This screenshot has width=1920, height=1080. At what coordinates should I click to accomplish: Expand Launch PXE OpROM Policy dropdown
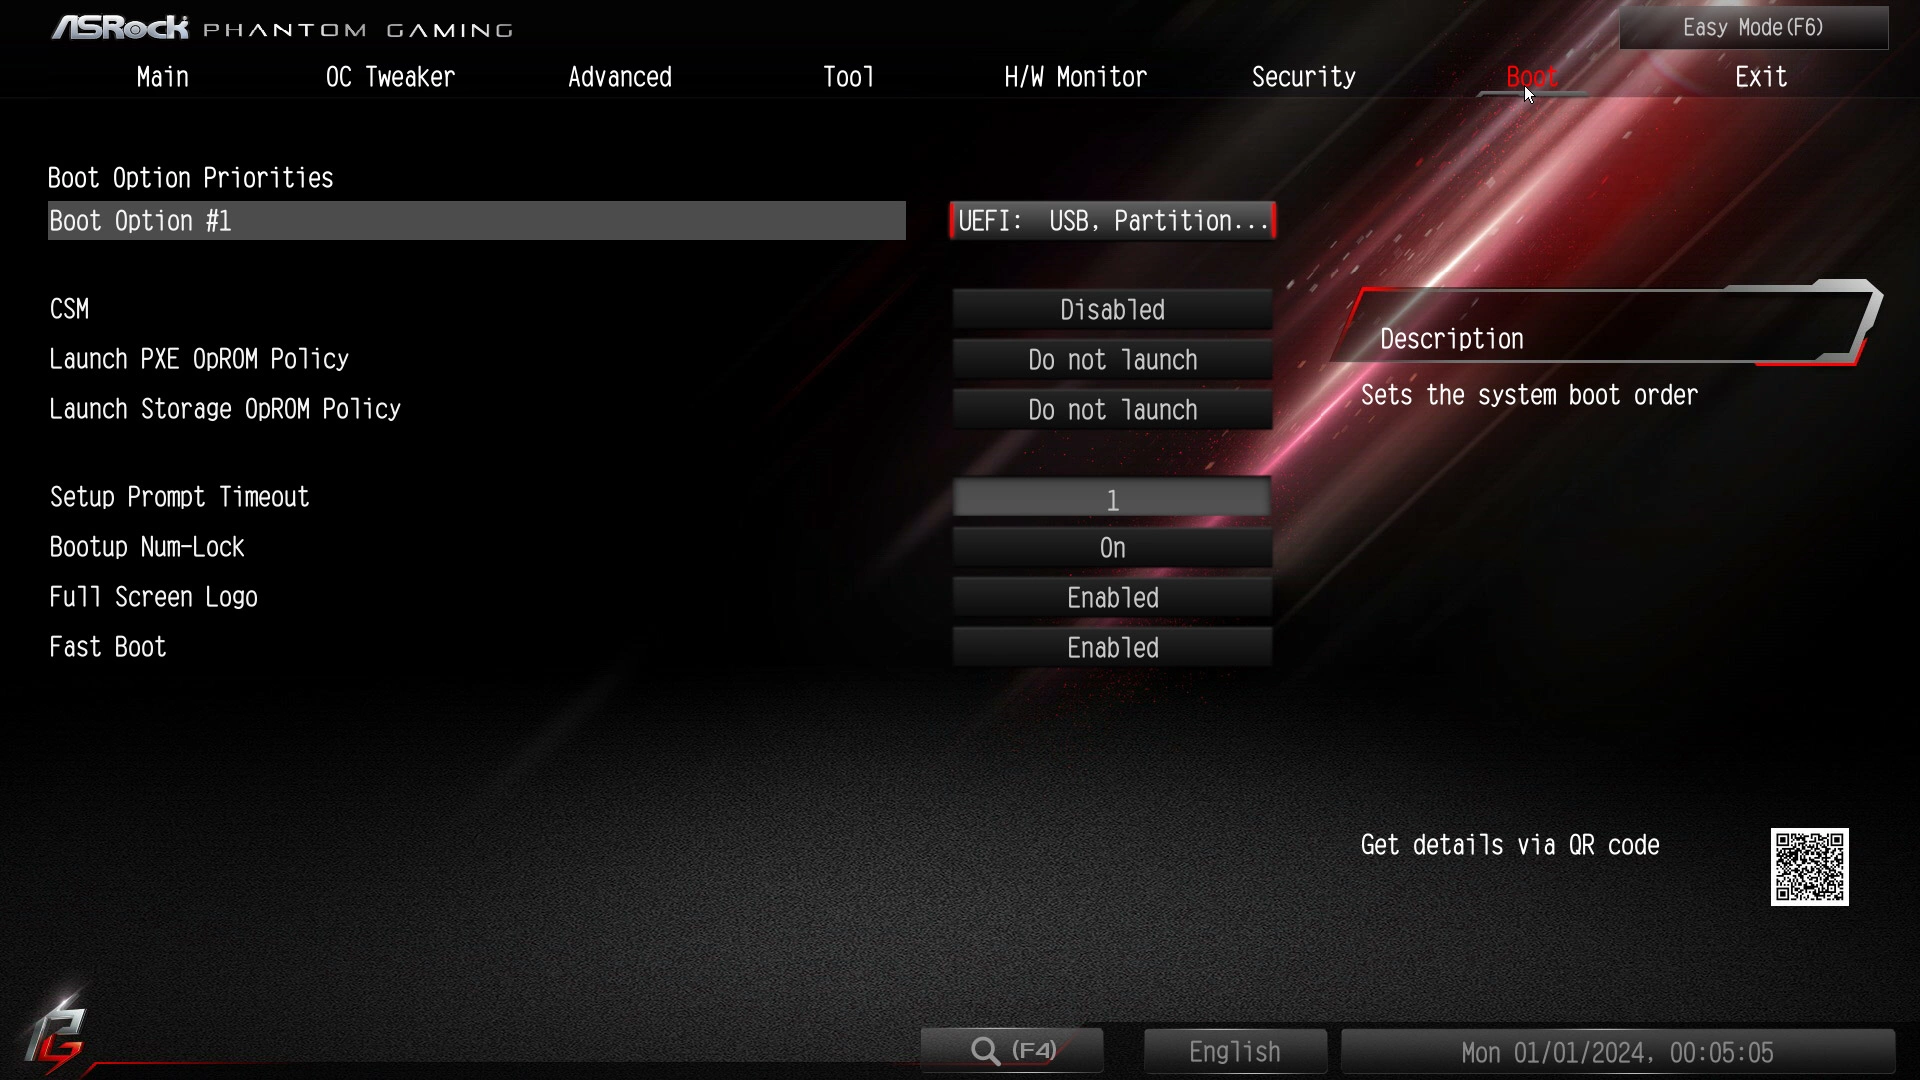(x=1112, y=359)
